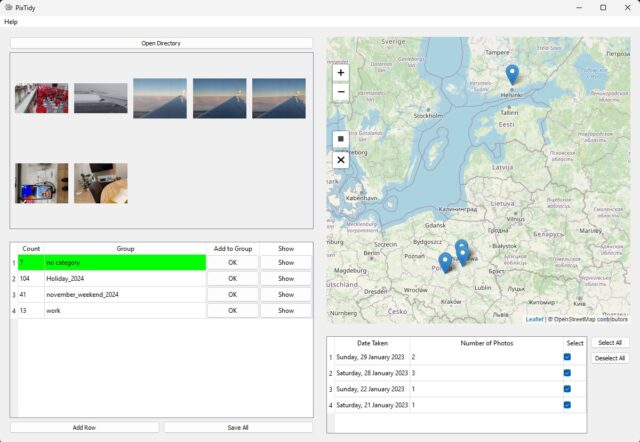Open the Help menu
Viewport: 640px width, 442px height.
(x=11, y=22)
